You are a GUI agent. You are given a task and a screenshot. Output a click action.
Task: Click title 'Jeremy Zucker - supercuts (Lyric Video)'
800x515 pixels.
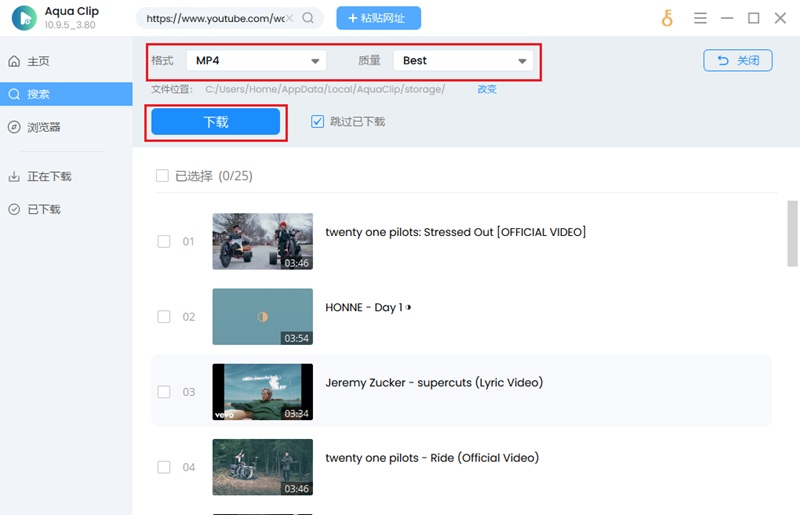point(434,383)
